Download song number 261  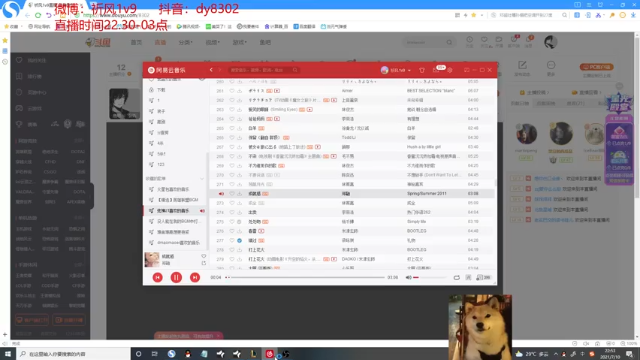[x=240, y=91]
